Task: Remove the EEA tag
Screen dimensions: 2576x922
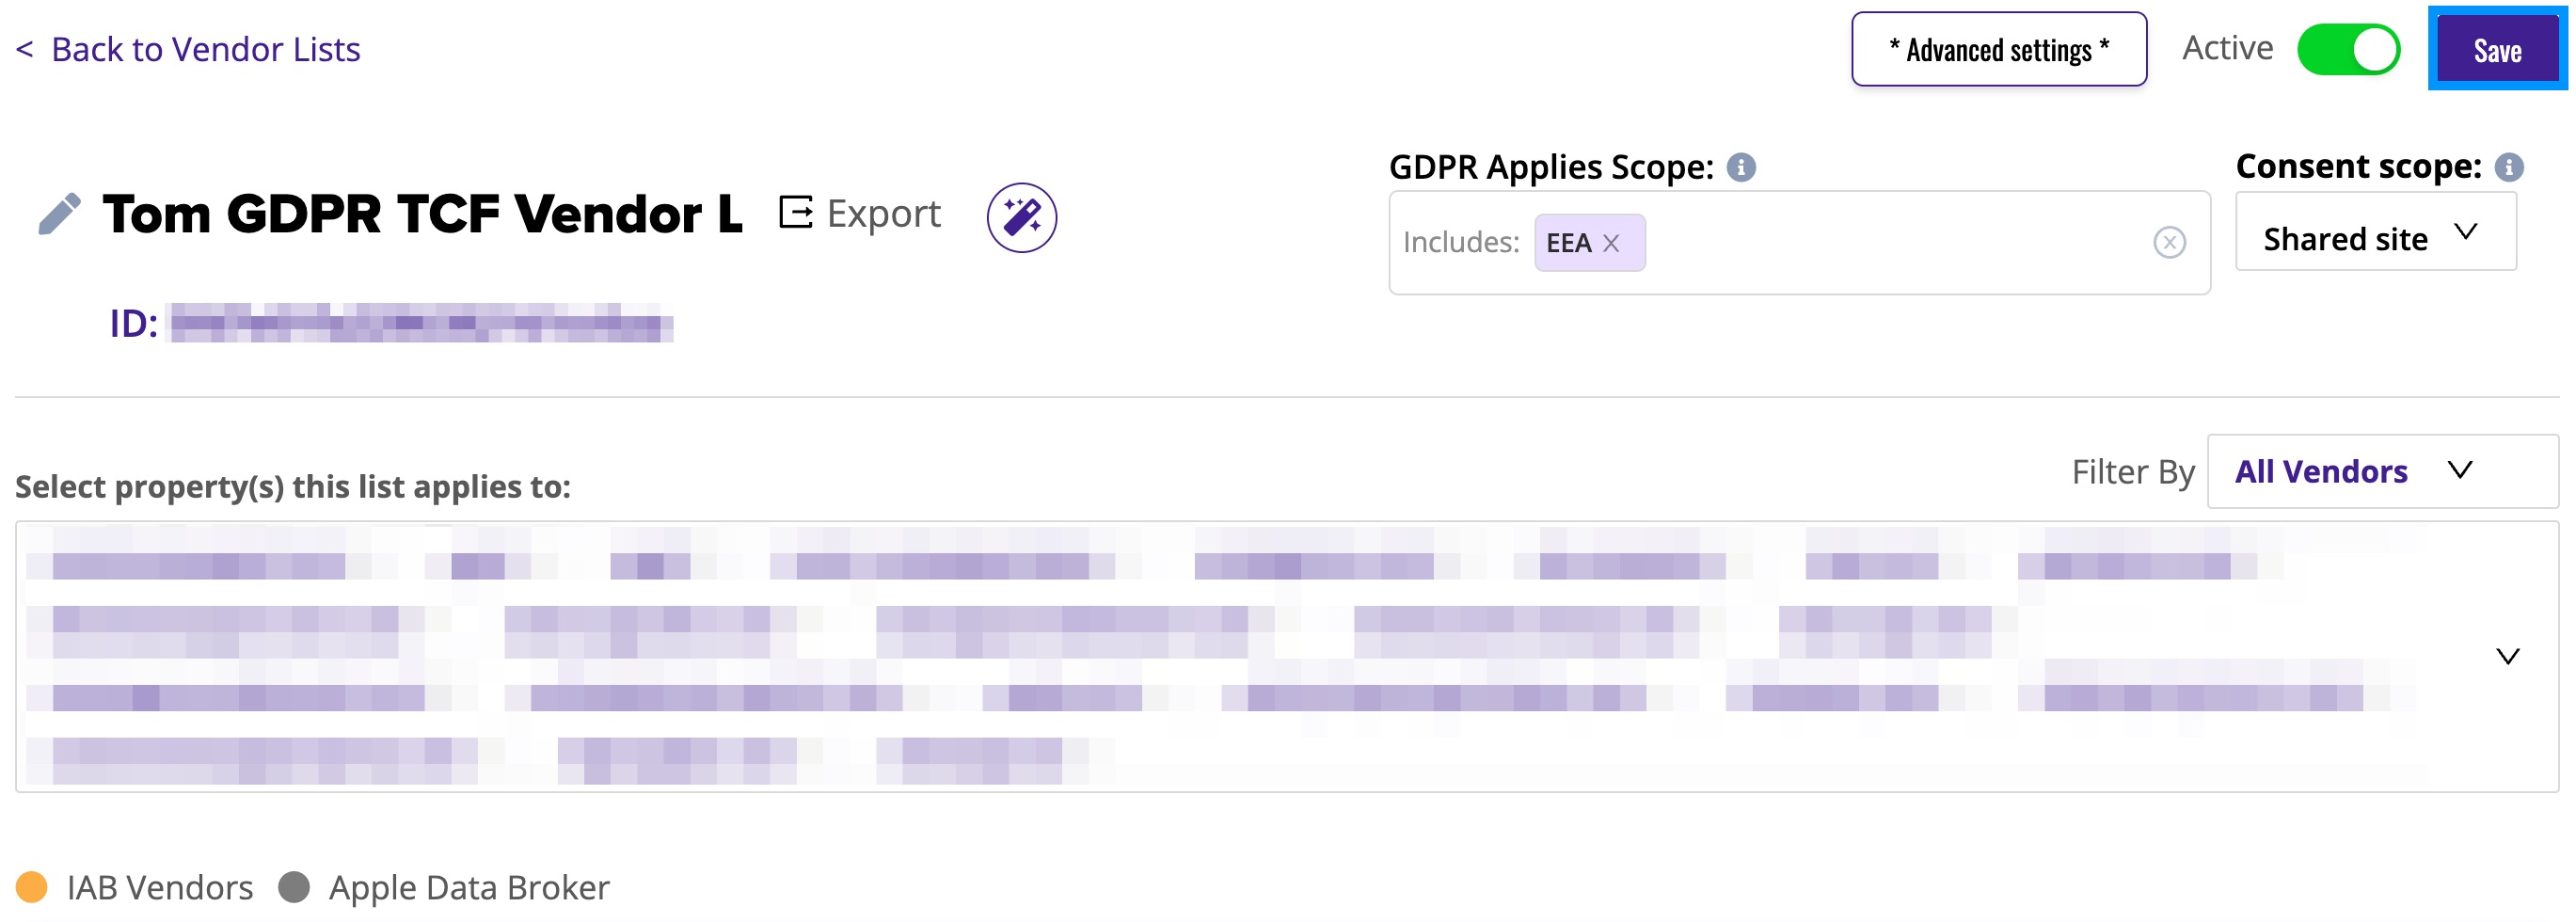Action: pyautogui.click(x=1611, y=243)
